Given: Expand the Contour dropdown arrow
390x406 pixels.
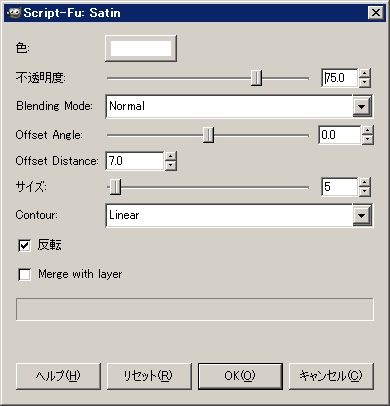Looking at the screenshot, I should [x=362, y=215].
